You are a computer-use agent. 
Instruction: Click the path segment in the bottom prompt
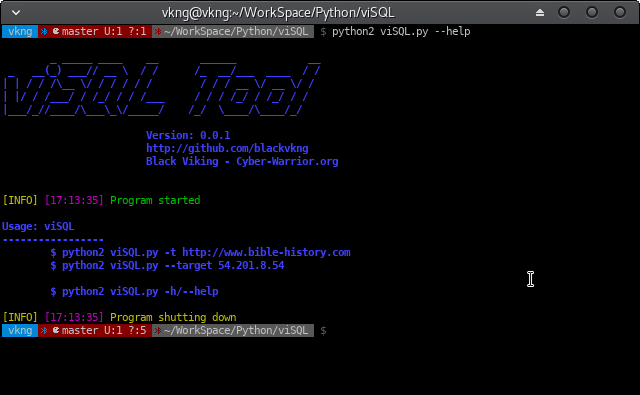233,330
